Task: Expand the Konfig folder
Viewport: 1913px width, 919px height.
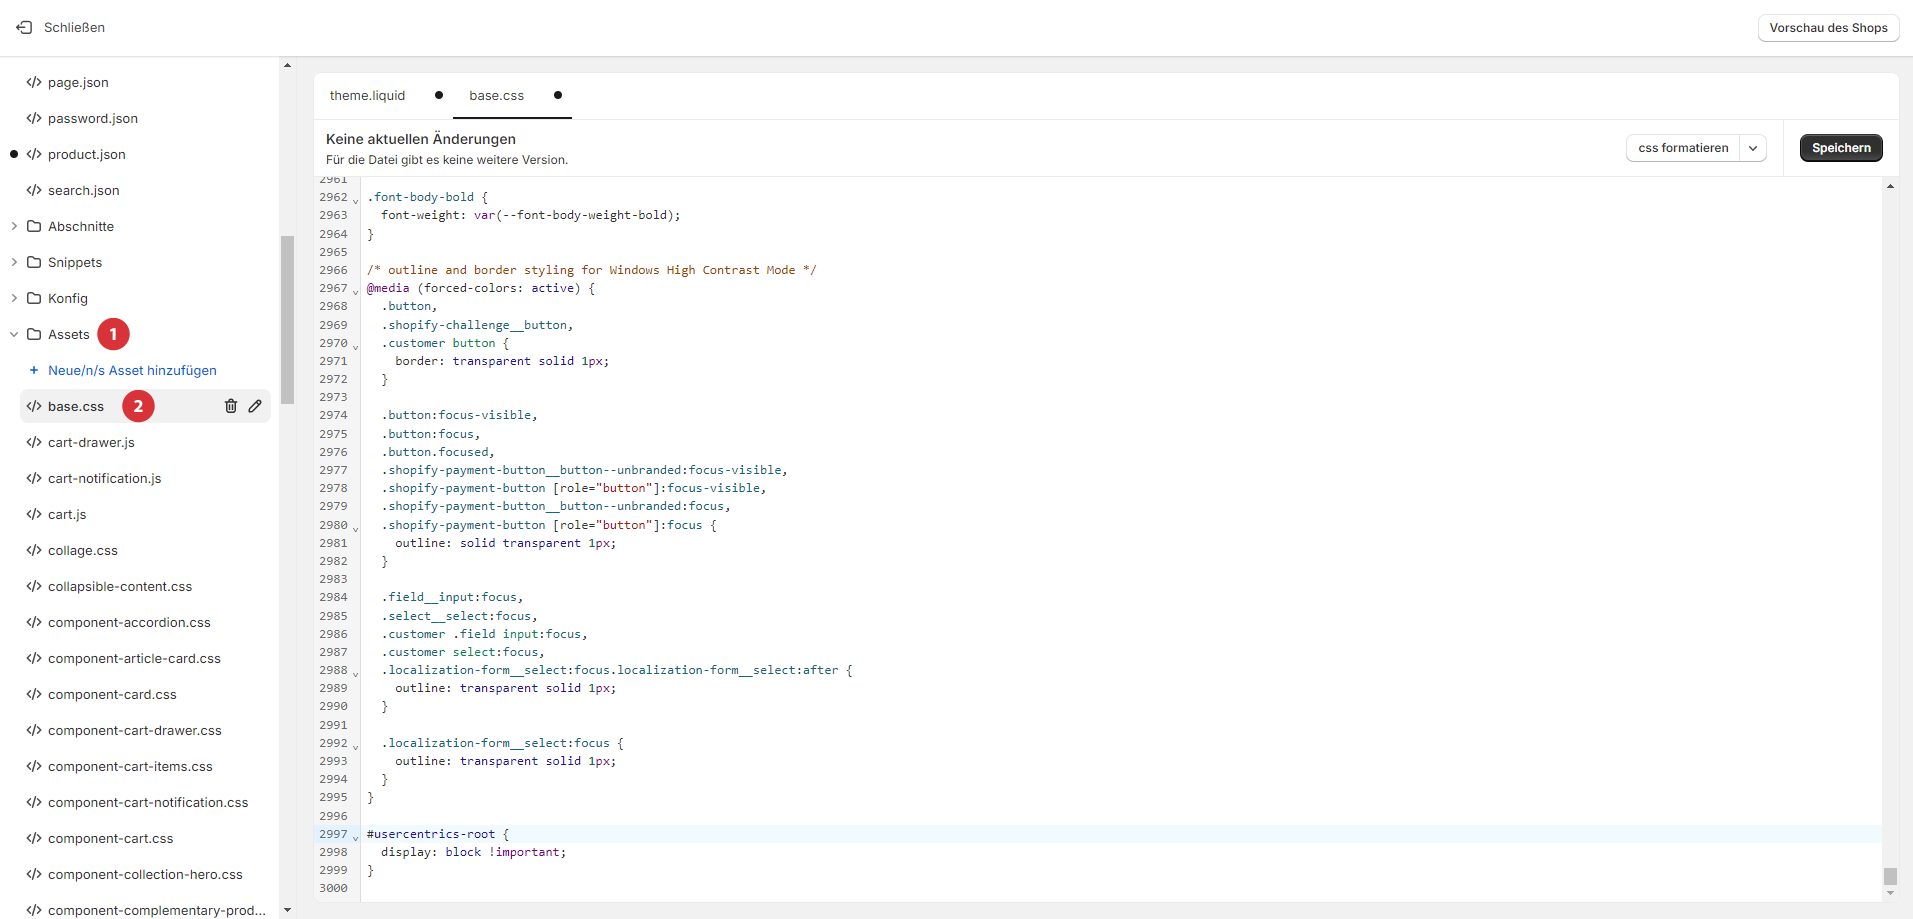Action: pyautogui.click(x=14, y=298)
